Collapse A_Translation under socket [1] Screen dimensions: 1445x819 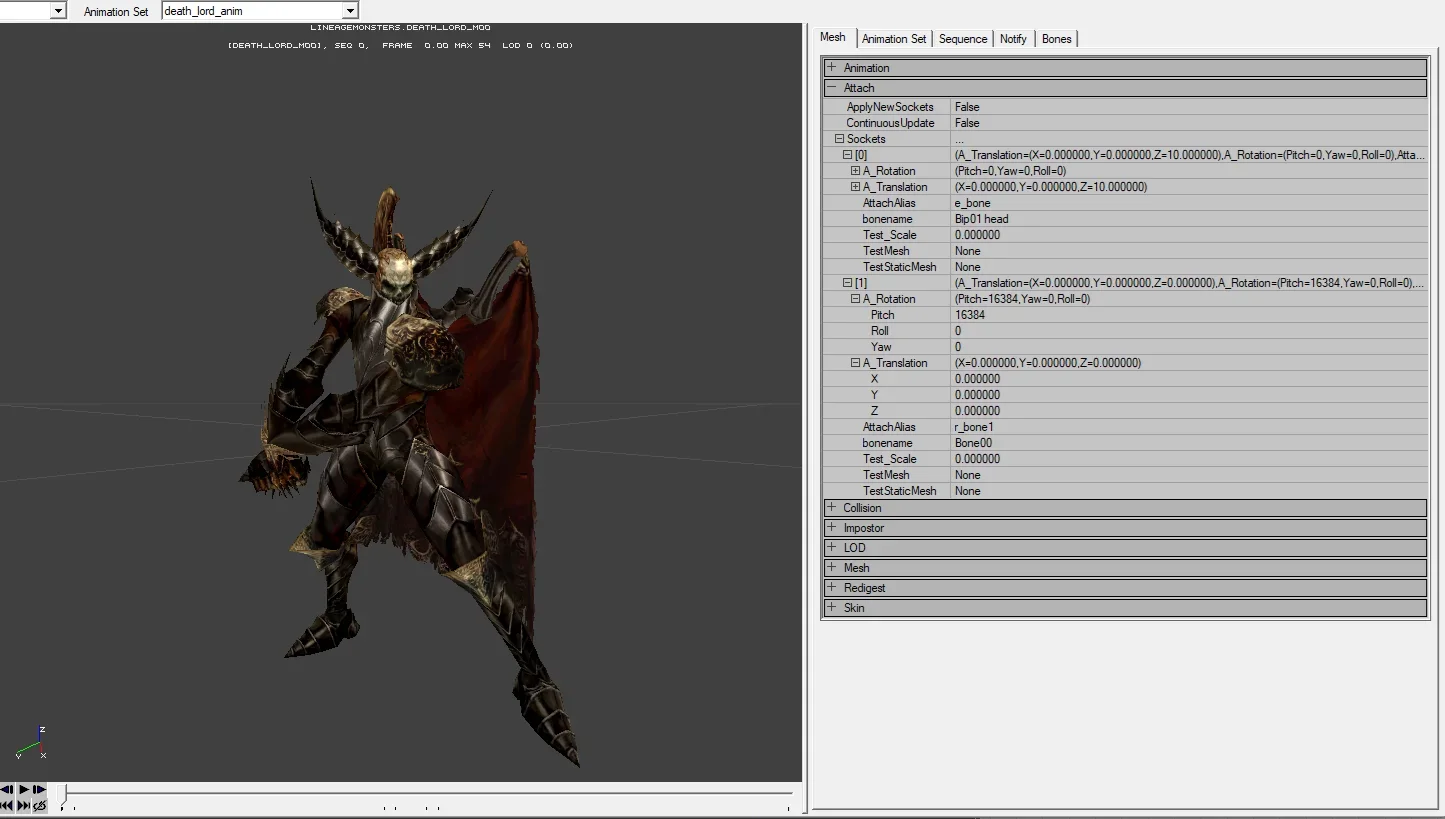click(855, 363)
